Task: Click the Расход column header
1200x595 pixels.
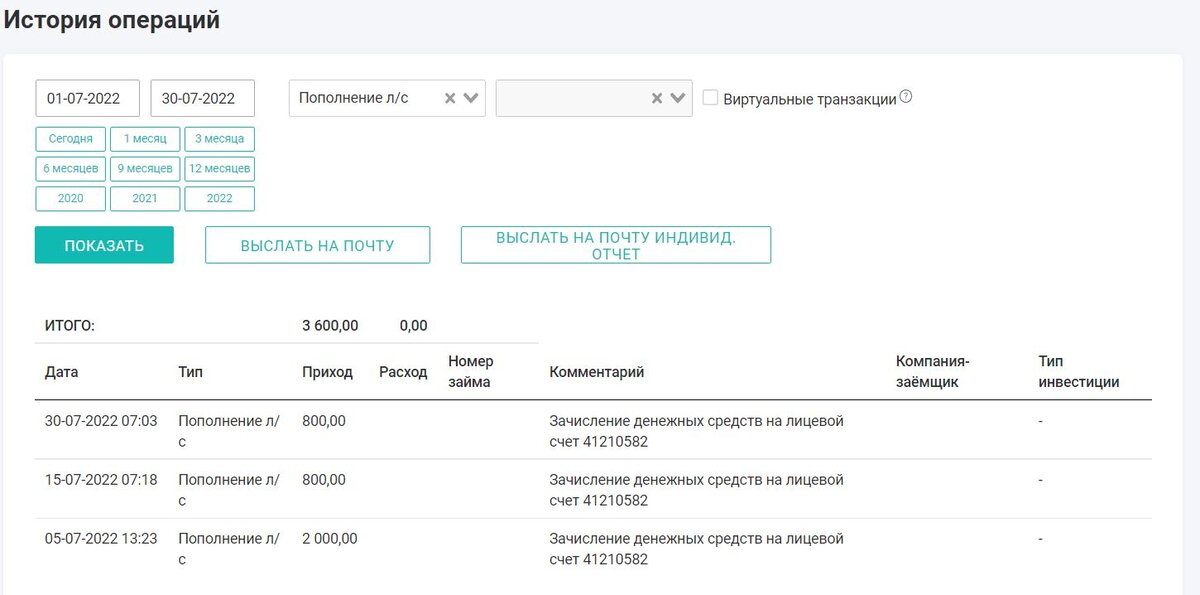Action: (x=403, y=372)
